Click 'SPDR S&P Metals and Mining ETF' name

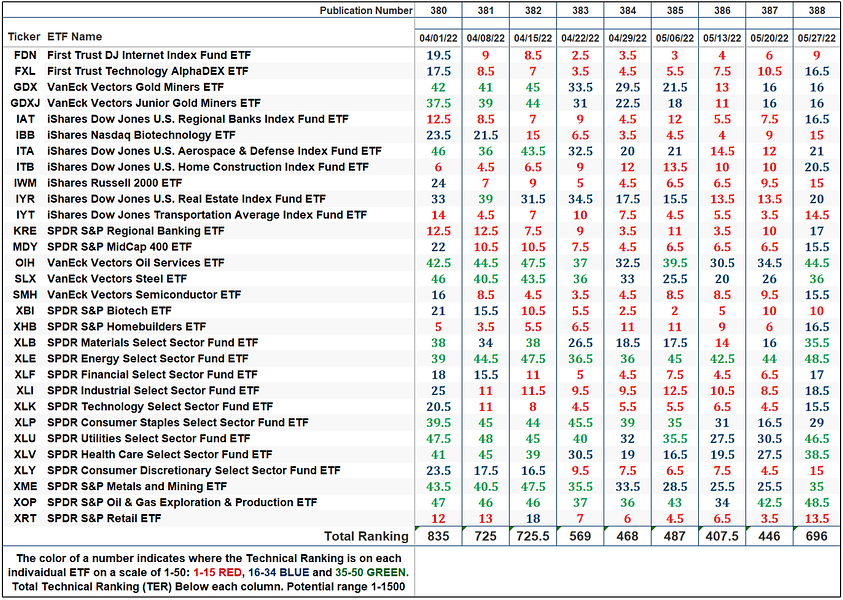137,486
